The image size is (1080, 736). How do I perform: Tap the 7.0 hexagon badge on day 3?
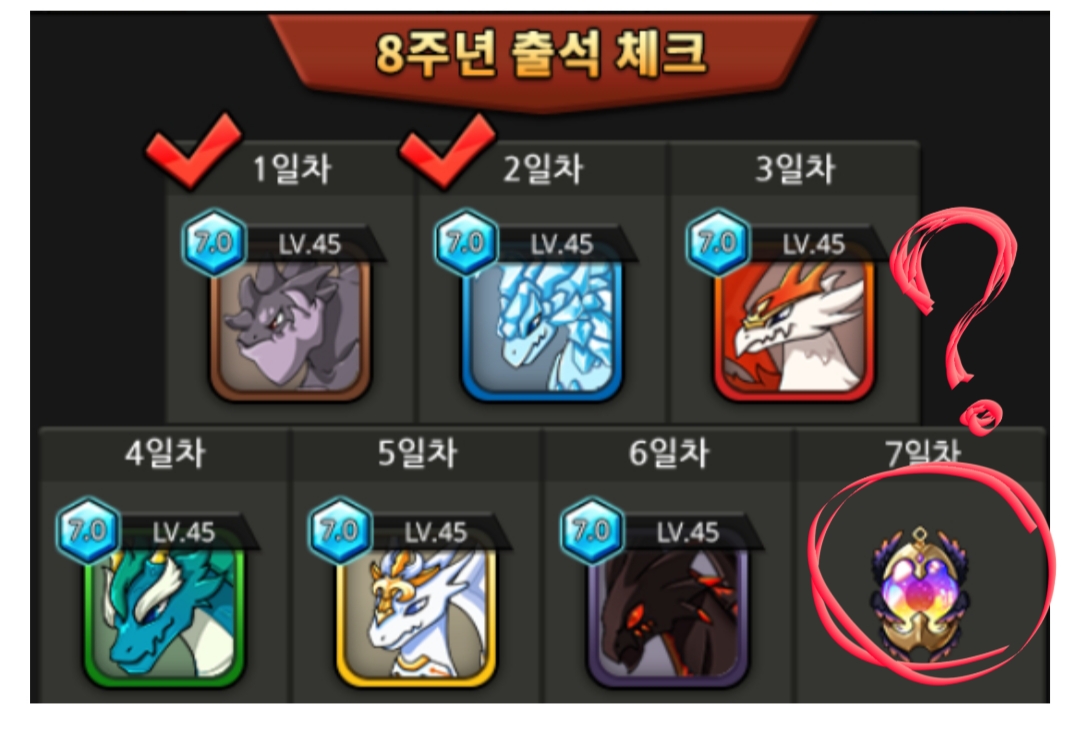[718, 243]
